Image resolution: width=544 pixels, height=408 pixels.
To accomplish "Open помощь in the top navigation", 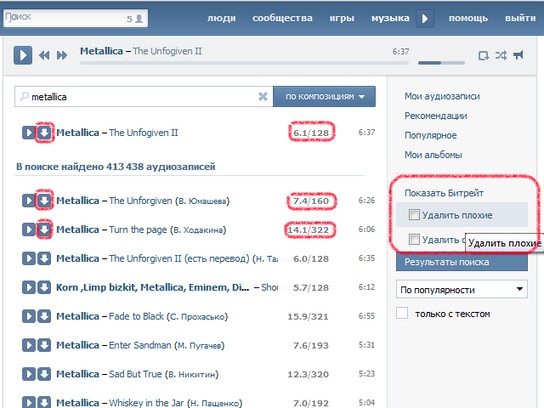I will pos(468,18).
